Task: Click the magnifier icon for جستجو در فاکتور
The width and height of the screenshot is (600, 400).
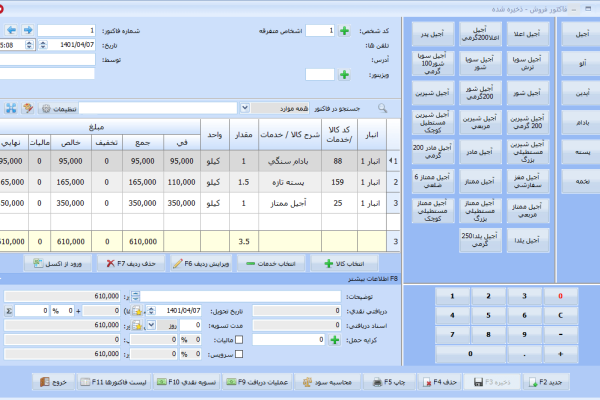Action: [x=382, y=108]
